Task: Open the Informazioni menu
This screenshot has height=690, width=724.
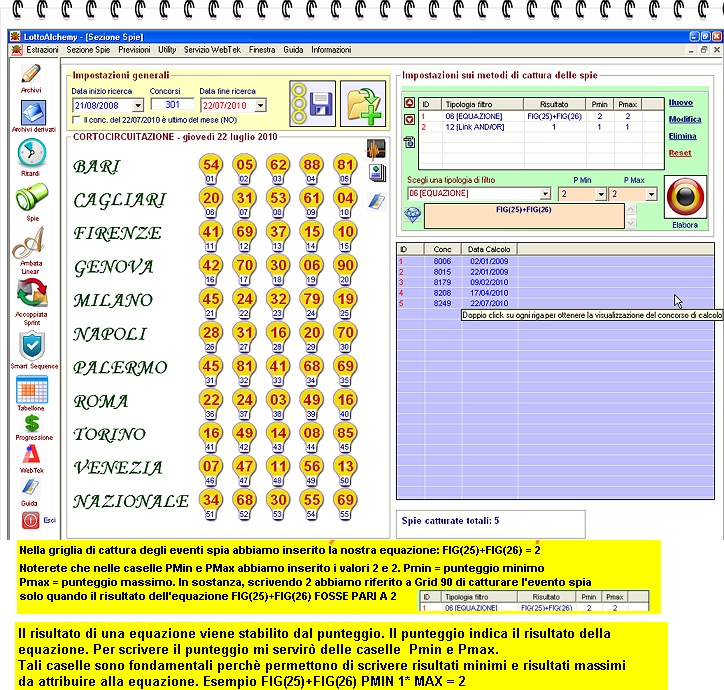Action: [x=331, y=50]
